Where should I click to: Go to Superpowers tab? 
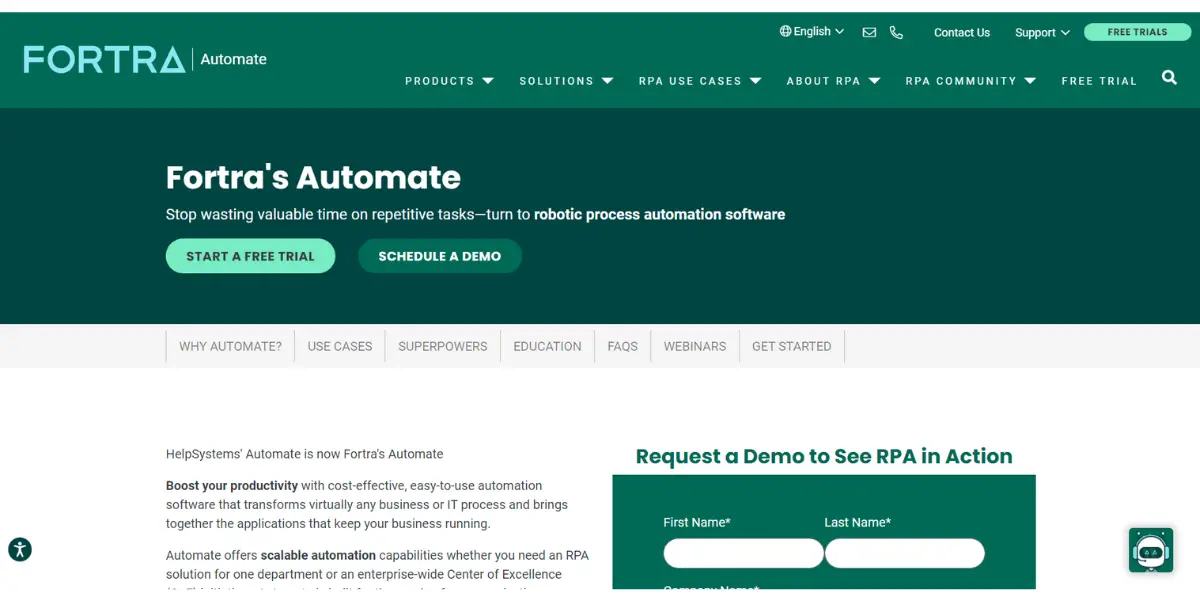443,346
